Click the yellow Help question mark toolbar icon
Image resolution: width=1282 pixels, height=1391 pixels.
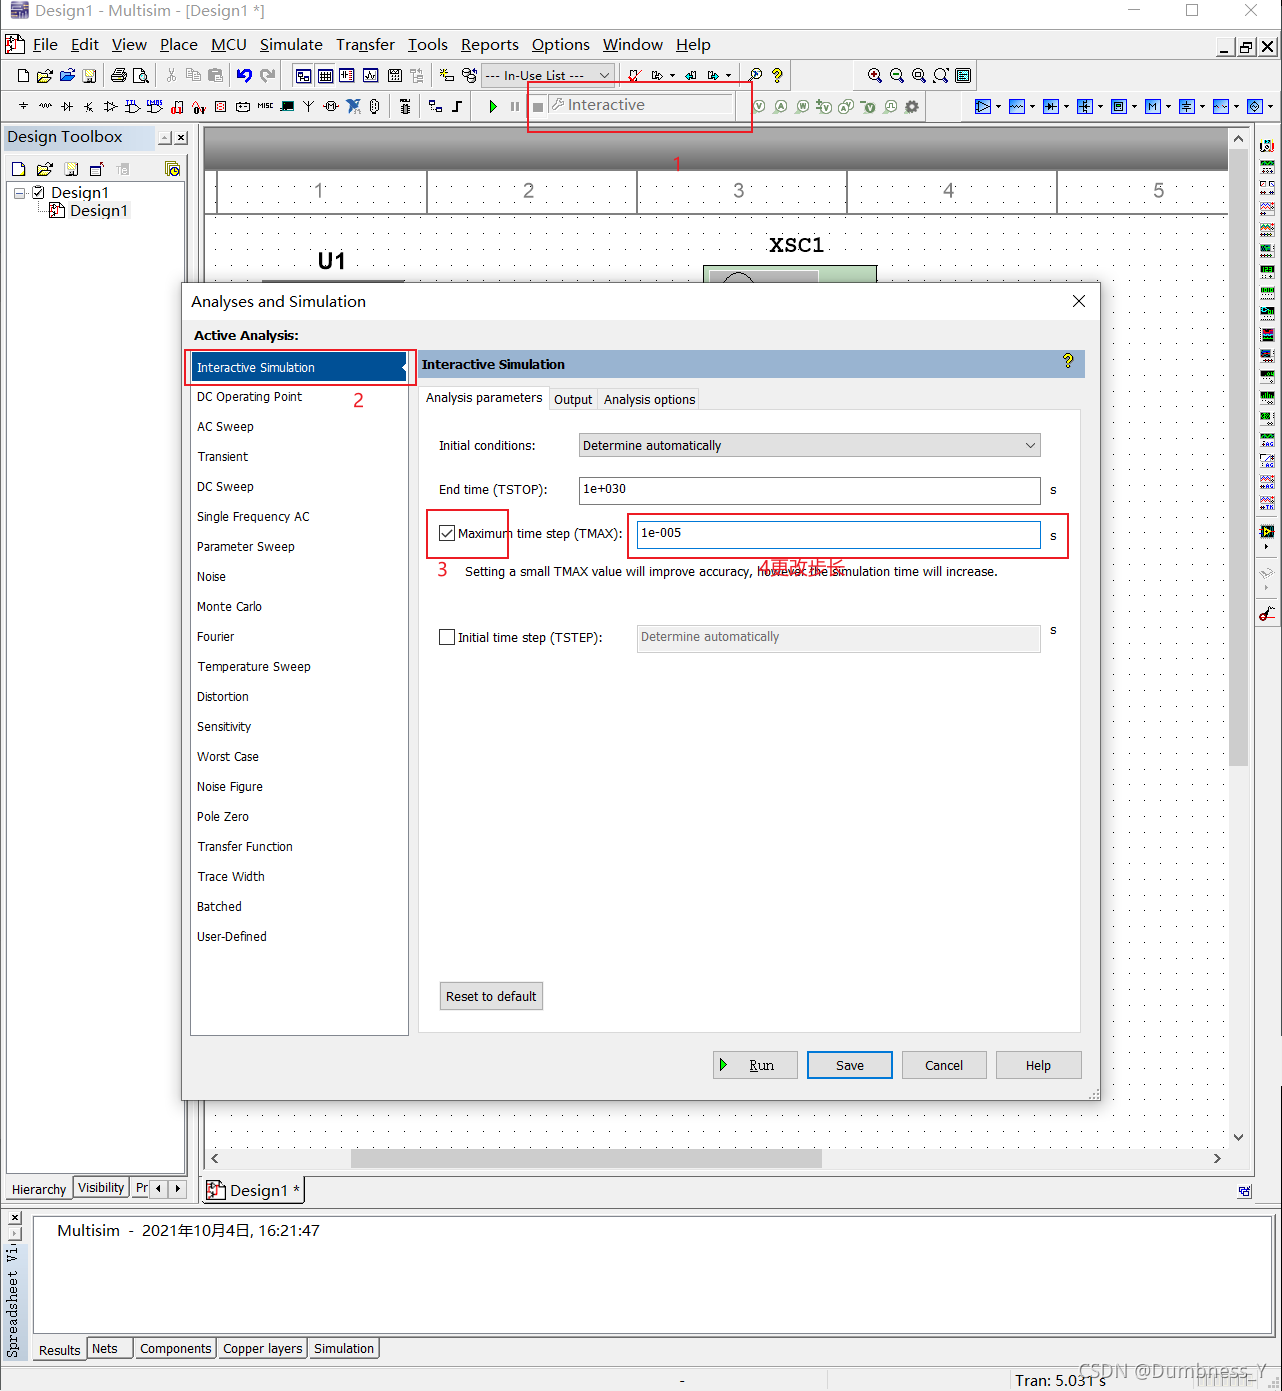pos(777,75)
